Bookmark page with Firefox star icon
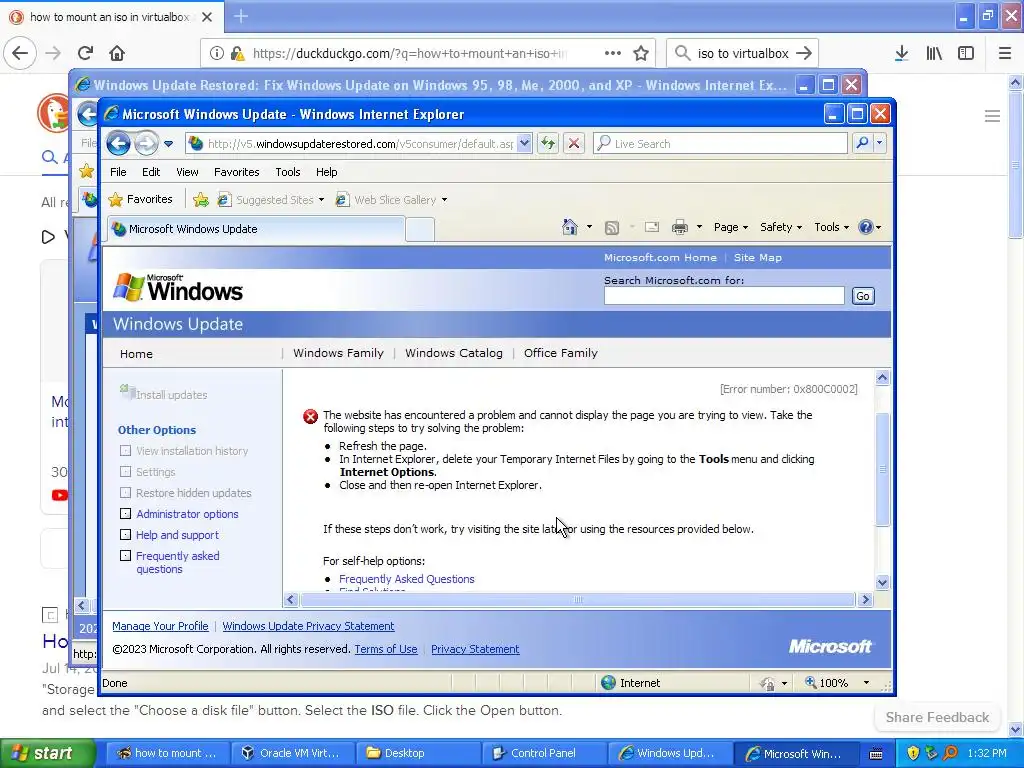1024x768 pixels. [x=641, y=53]
